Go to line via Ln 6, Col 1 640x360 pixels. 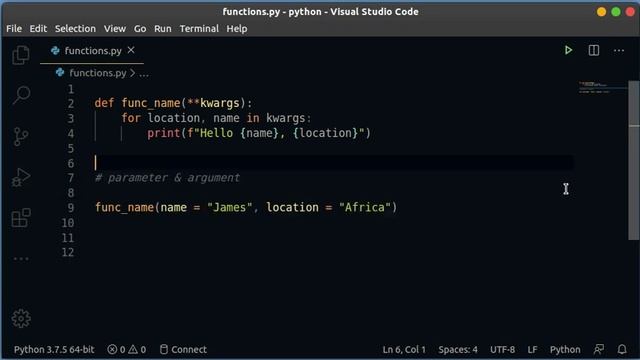coord(404,349)
